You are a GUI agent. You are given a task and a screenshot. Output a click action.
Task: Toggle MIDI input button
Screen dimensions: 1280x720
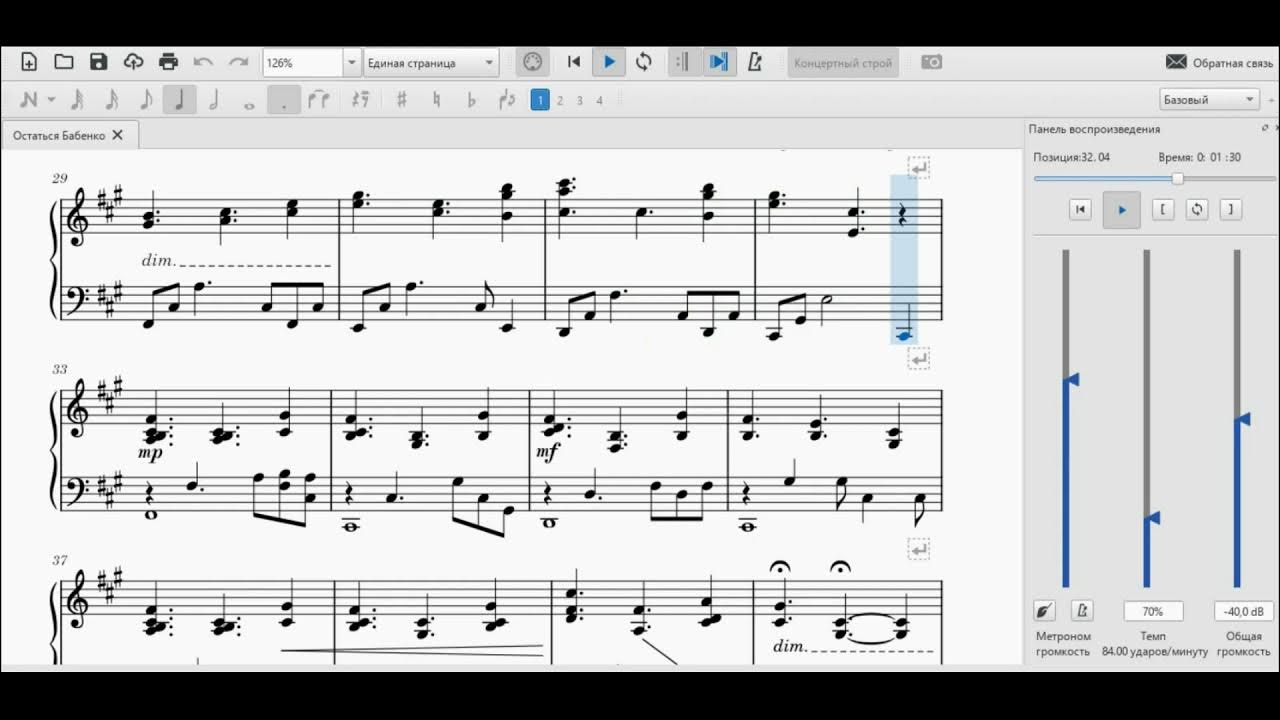(533, 62)
